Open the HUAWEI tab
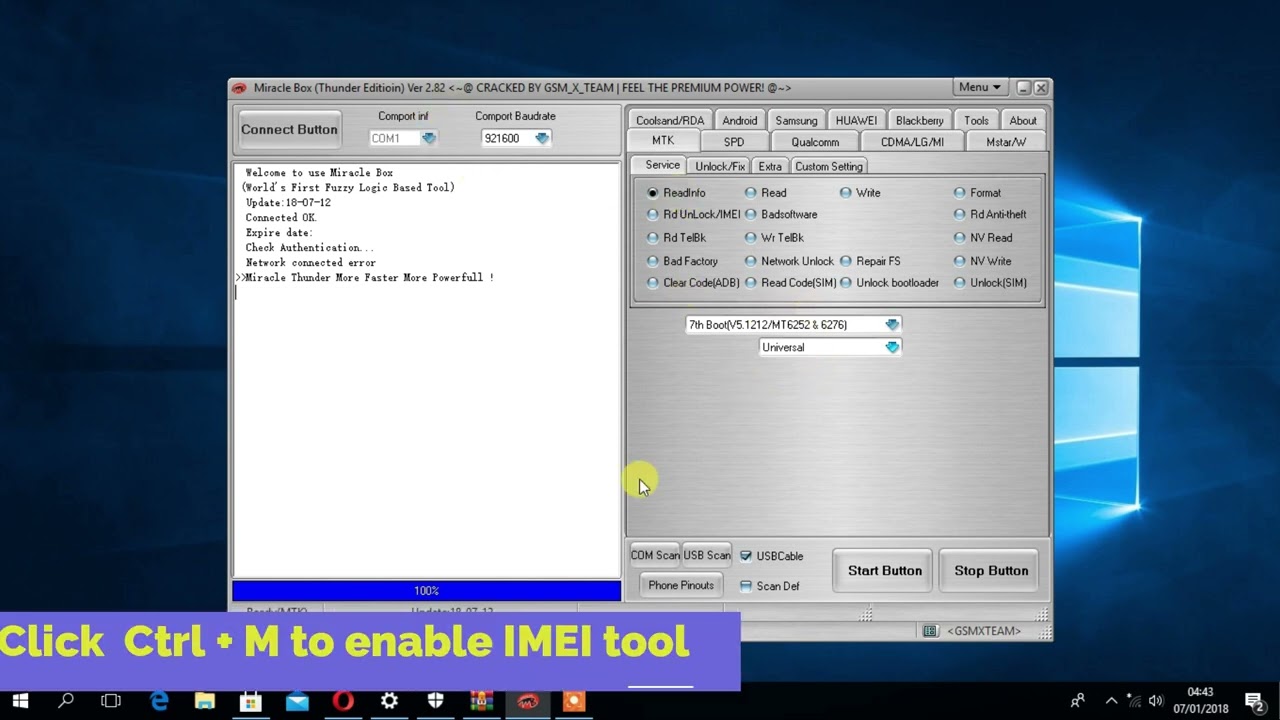The image size is (1280, 720). point(856,120)
